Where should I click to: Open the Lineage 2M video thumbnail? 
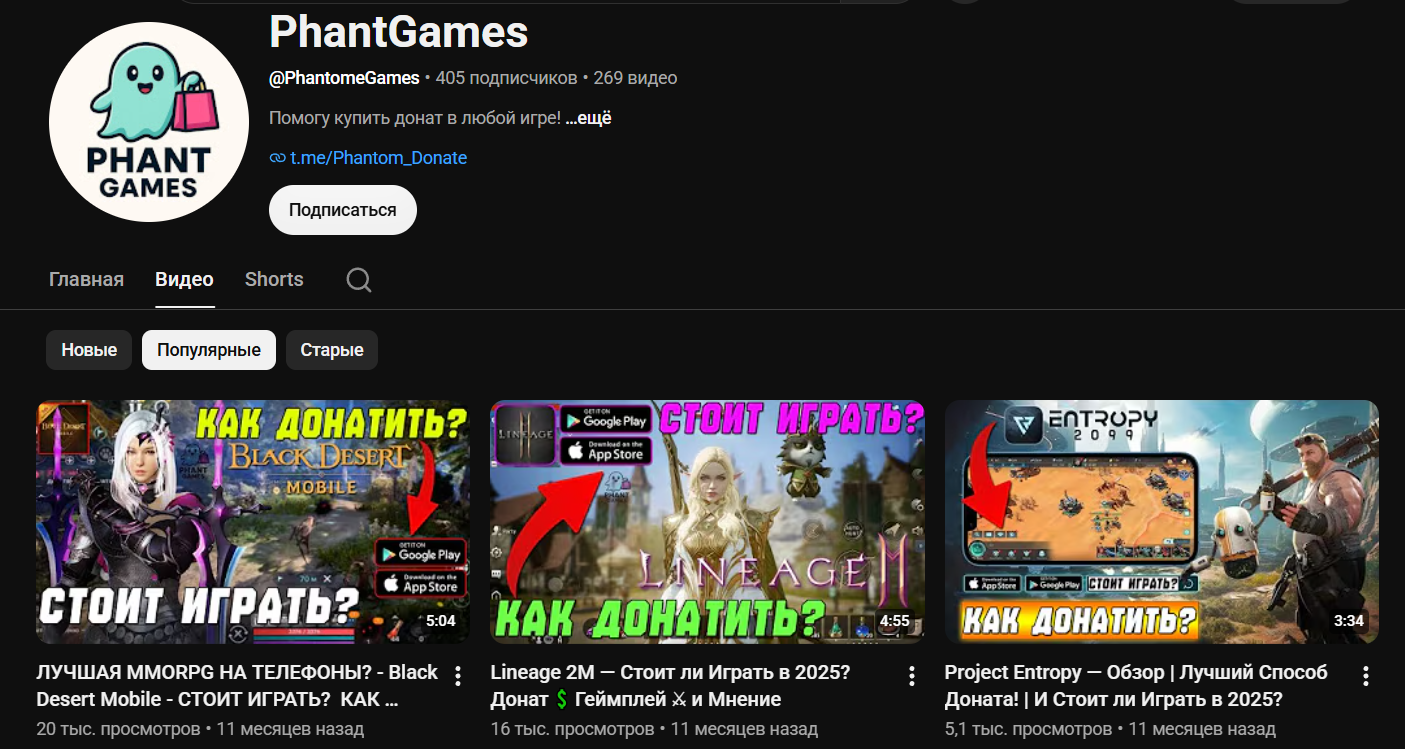pos(707,522)
